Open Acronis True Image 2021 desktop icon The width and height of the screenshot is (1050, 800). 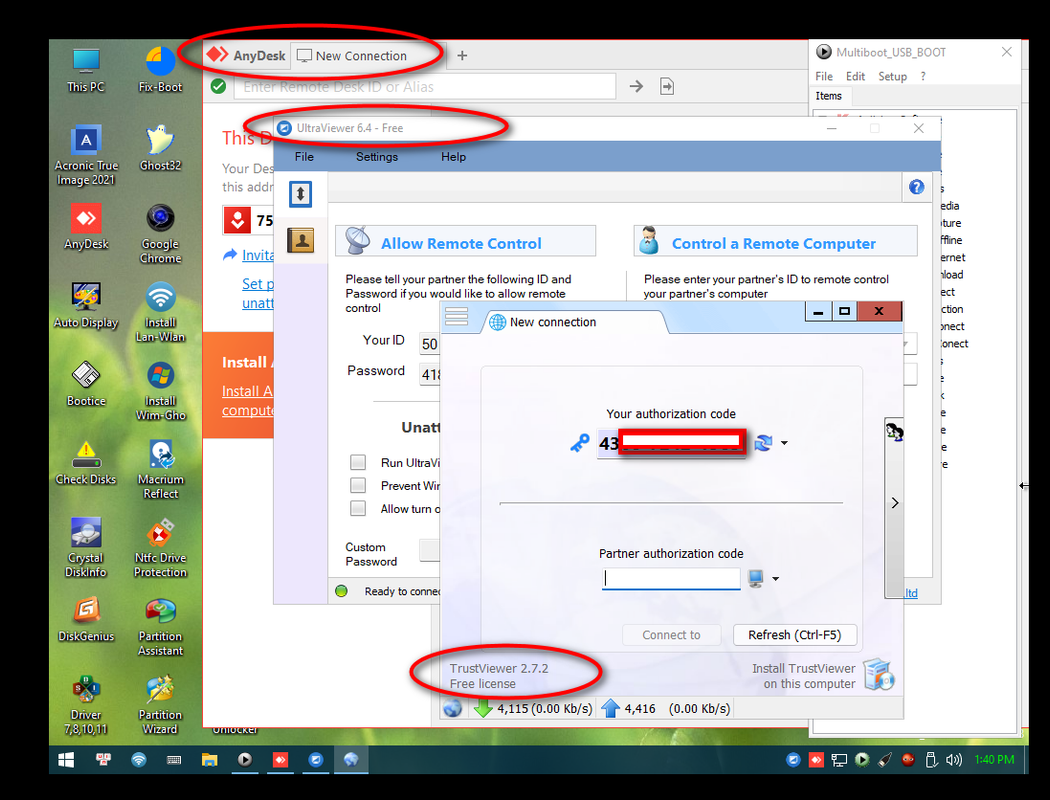(86, 155)
